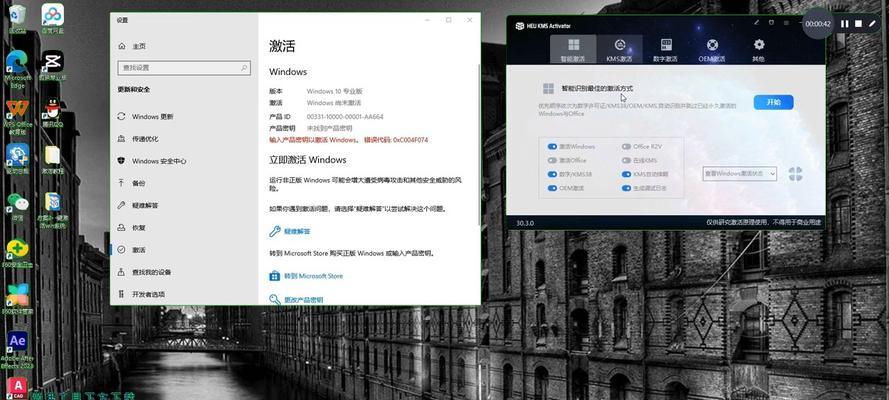
Task: Click the recorder's pencil annotation icon
Action: click(873, 24)
